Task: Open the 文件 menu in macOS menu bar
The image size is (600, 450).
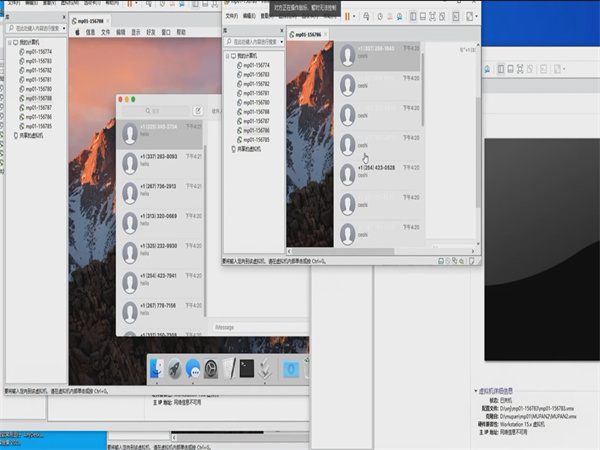Action: click(105, 32)
